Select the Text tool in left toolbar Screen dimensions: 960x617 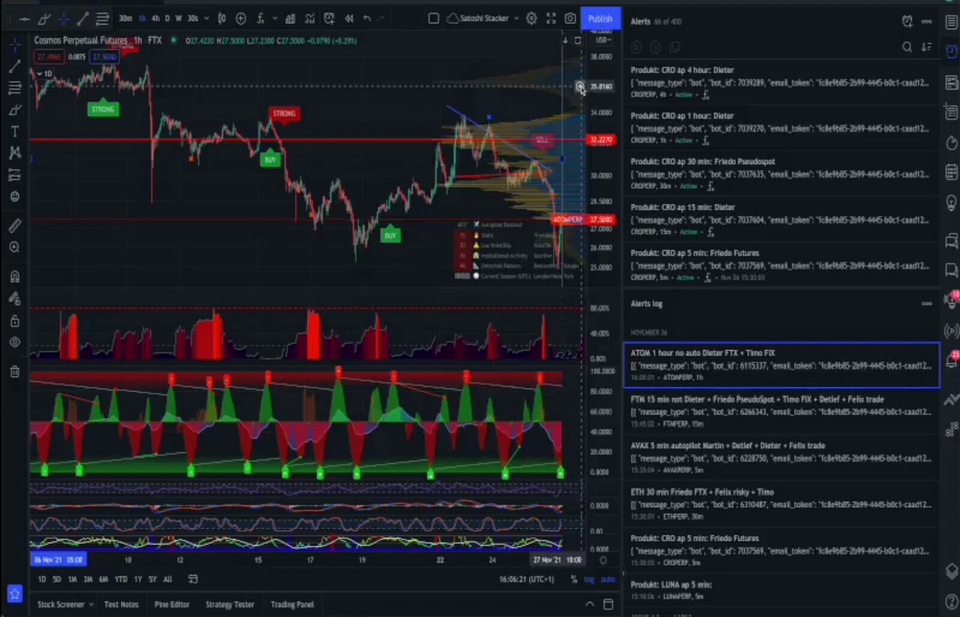point(15,132)
